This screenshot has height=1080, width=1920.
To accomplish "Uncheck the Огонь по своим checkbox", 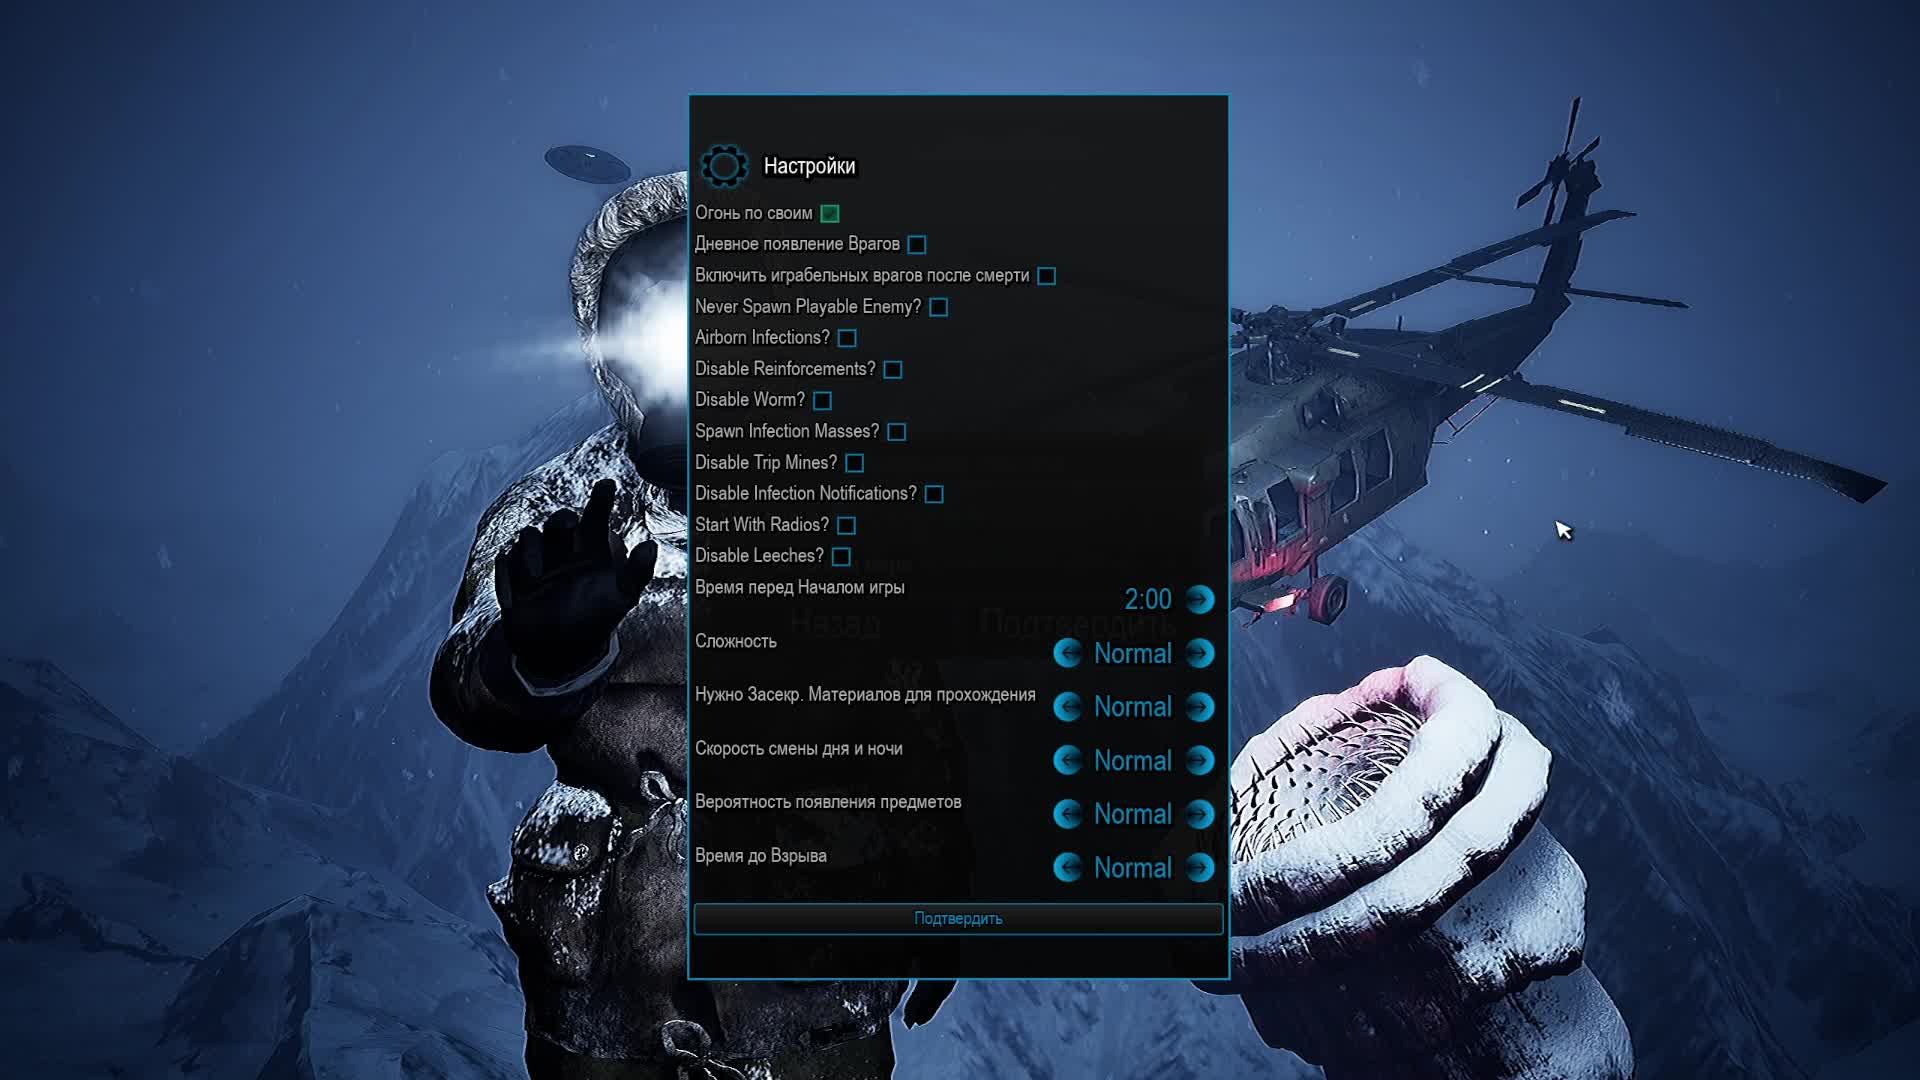I will point(829,213).
